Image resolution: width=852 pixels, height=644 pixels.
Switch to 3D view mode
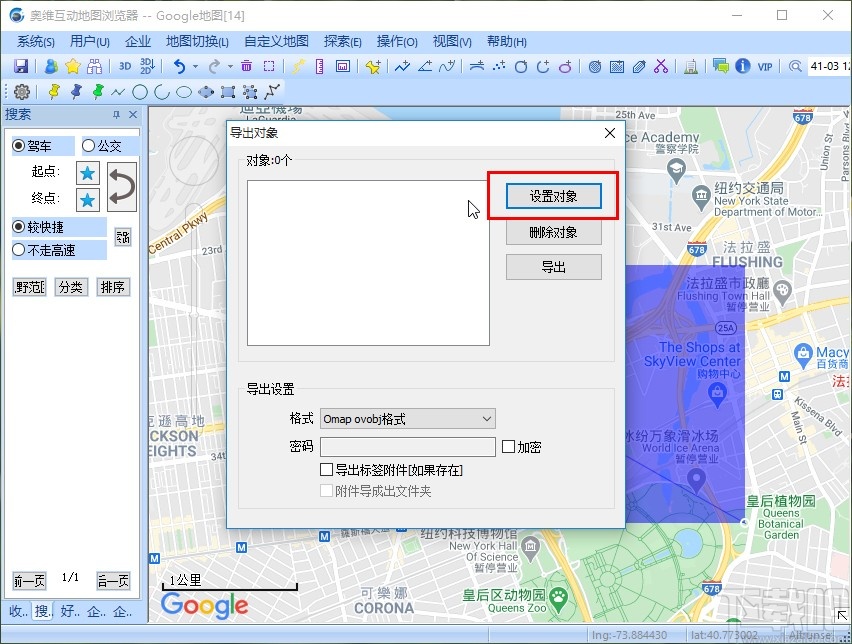pyautogui.click(x=124, y=64)
